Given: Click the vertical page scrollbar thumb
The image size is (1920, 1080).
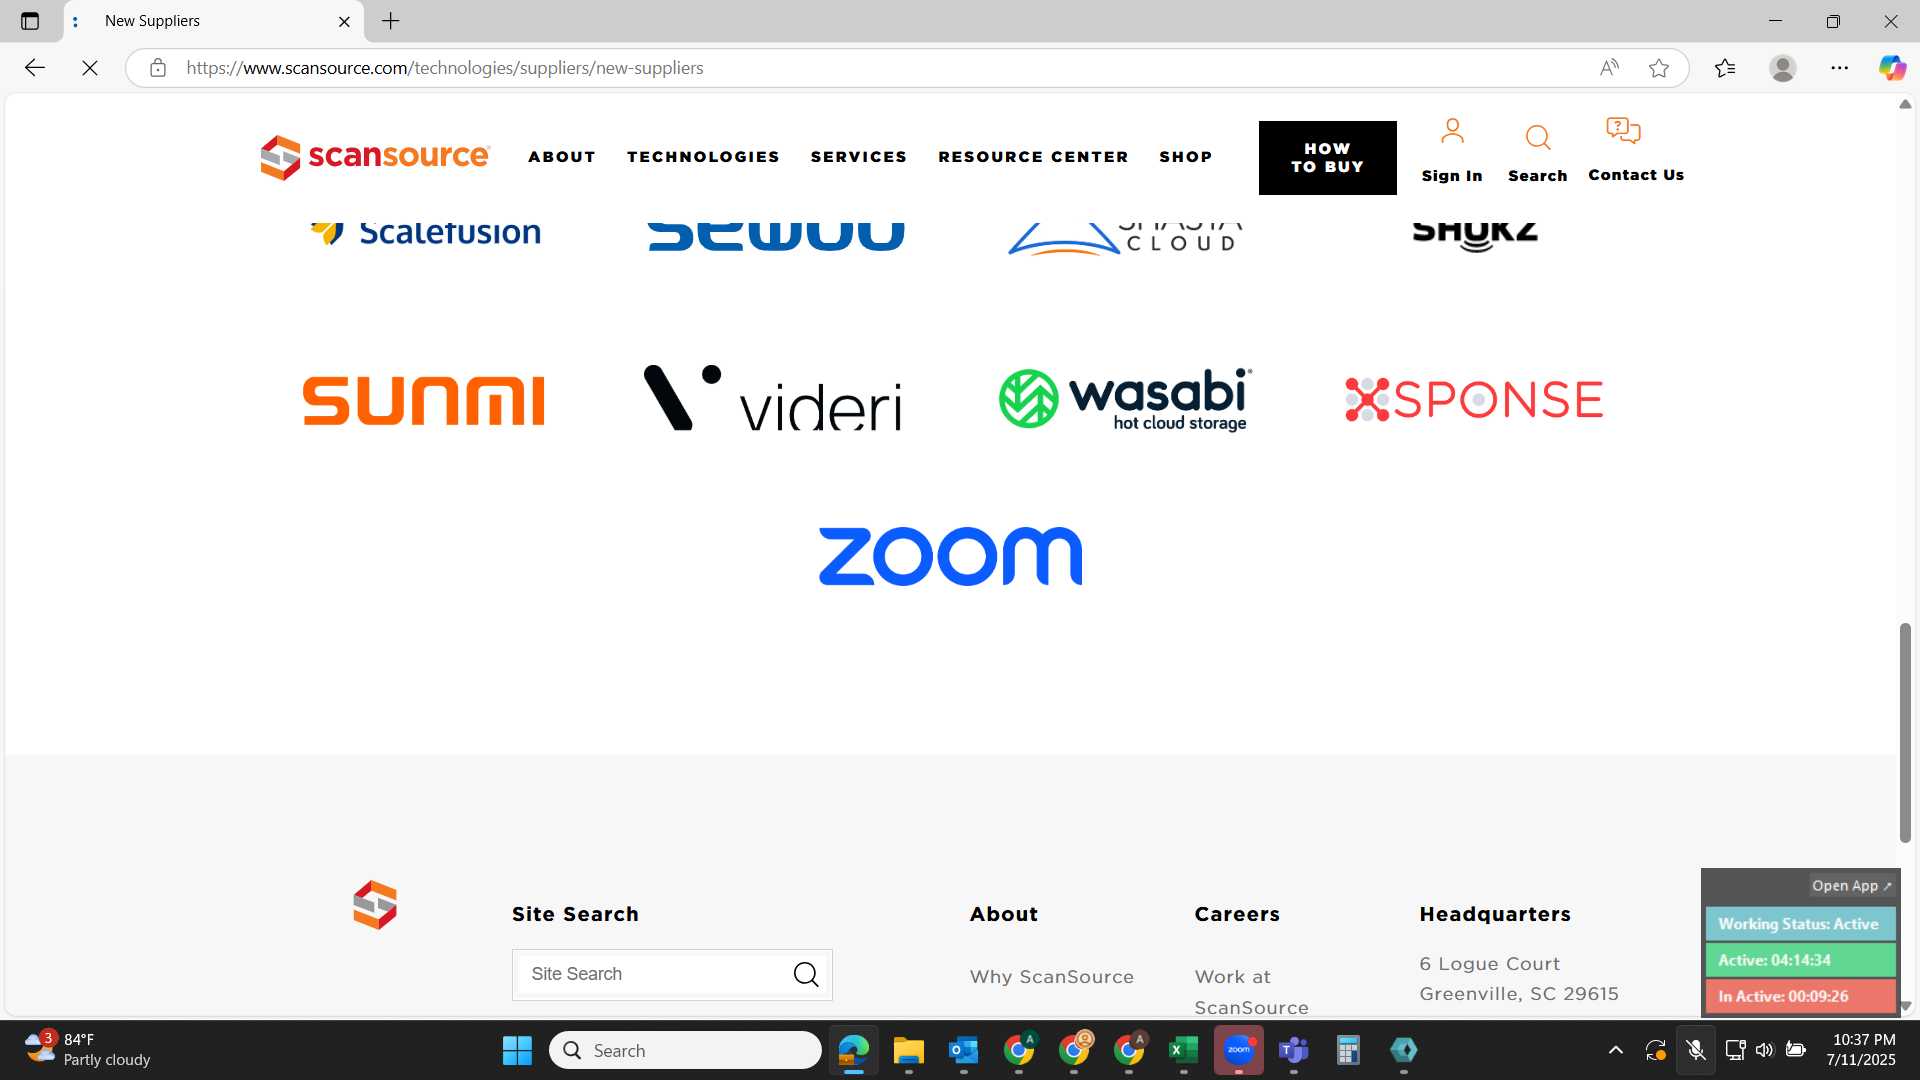Looking at the screenshot, I should (1906, 733).
